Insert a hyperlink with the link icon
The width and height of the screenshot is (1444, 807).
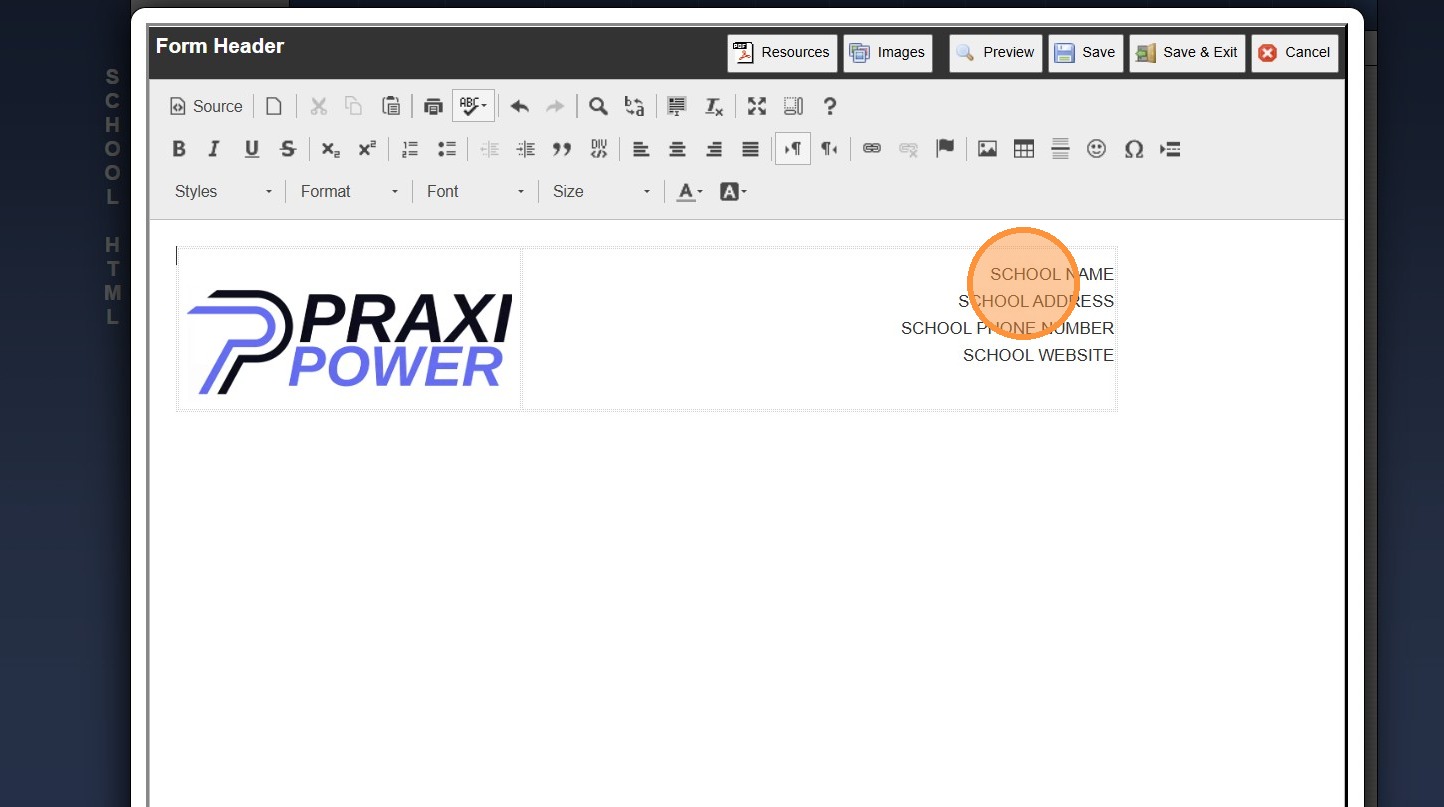(x=872, y=149)
